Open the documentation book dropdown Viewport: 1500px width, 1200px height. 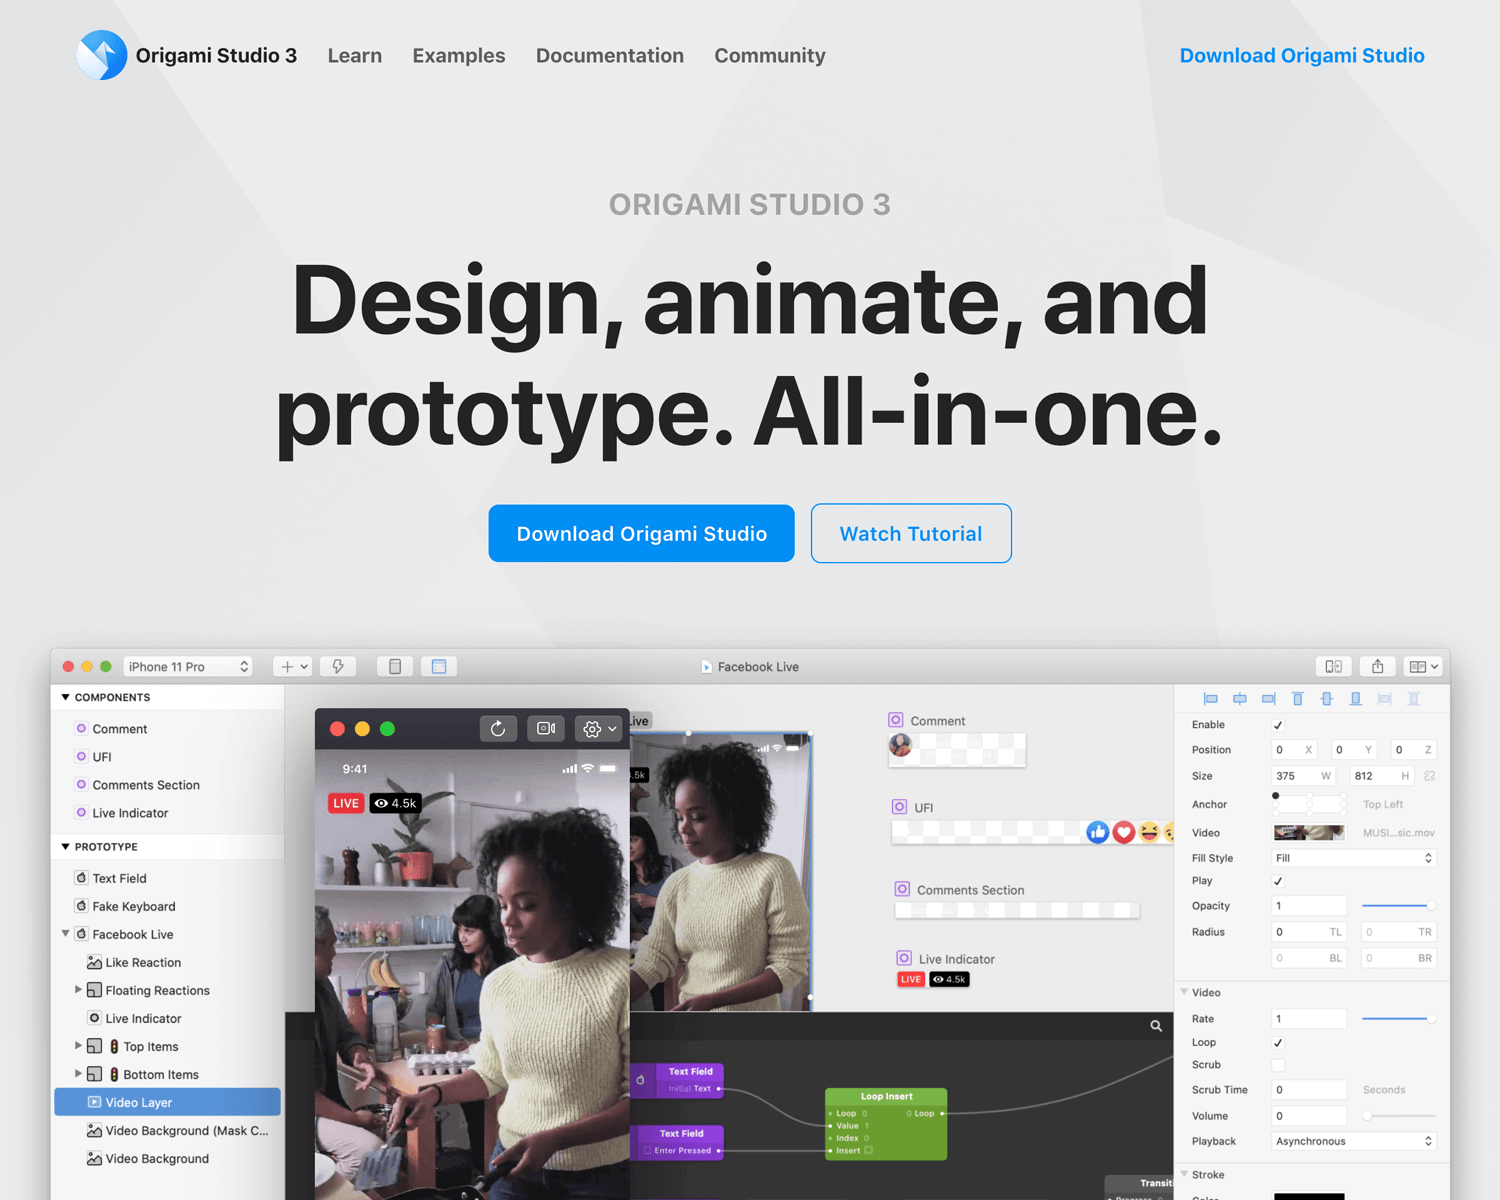(1423, 667)
